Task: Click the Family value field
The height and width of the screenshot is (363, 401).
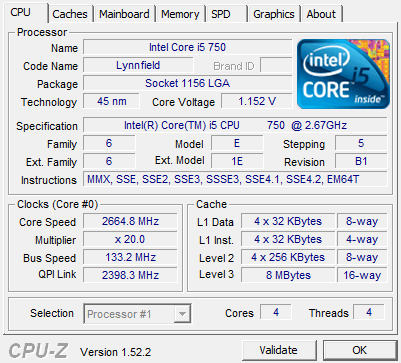Action: 109,143
